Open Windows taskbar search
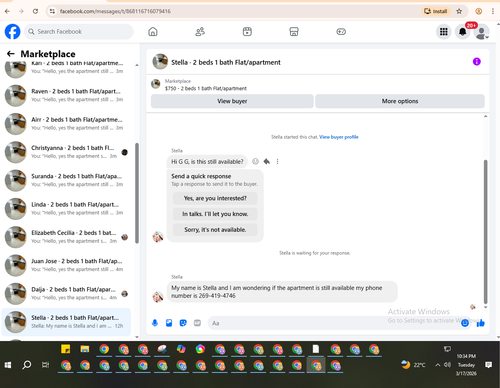The image size is (500, 388). 27,365
